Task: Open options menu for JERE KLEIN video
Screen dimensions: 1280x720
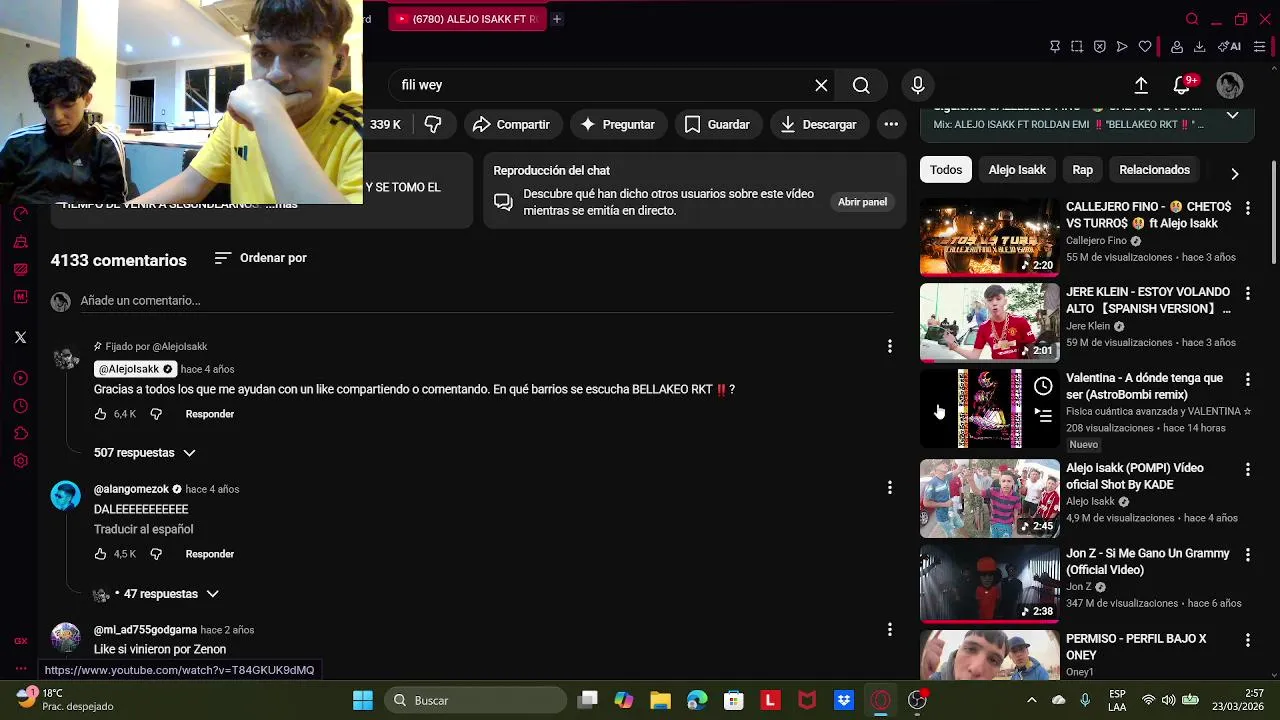Action: point(1247,293)
